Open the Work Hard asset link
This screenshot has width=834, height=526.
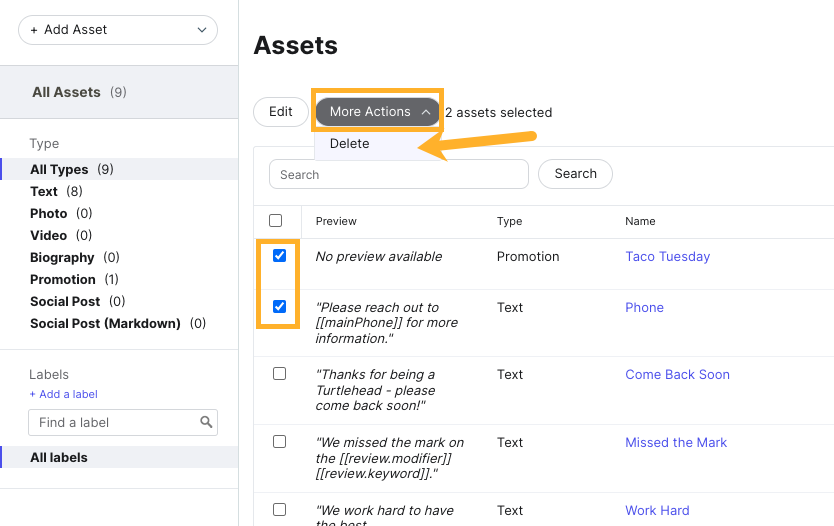pos(657,511)
